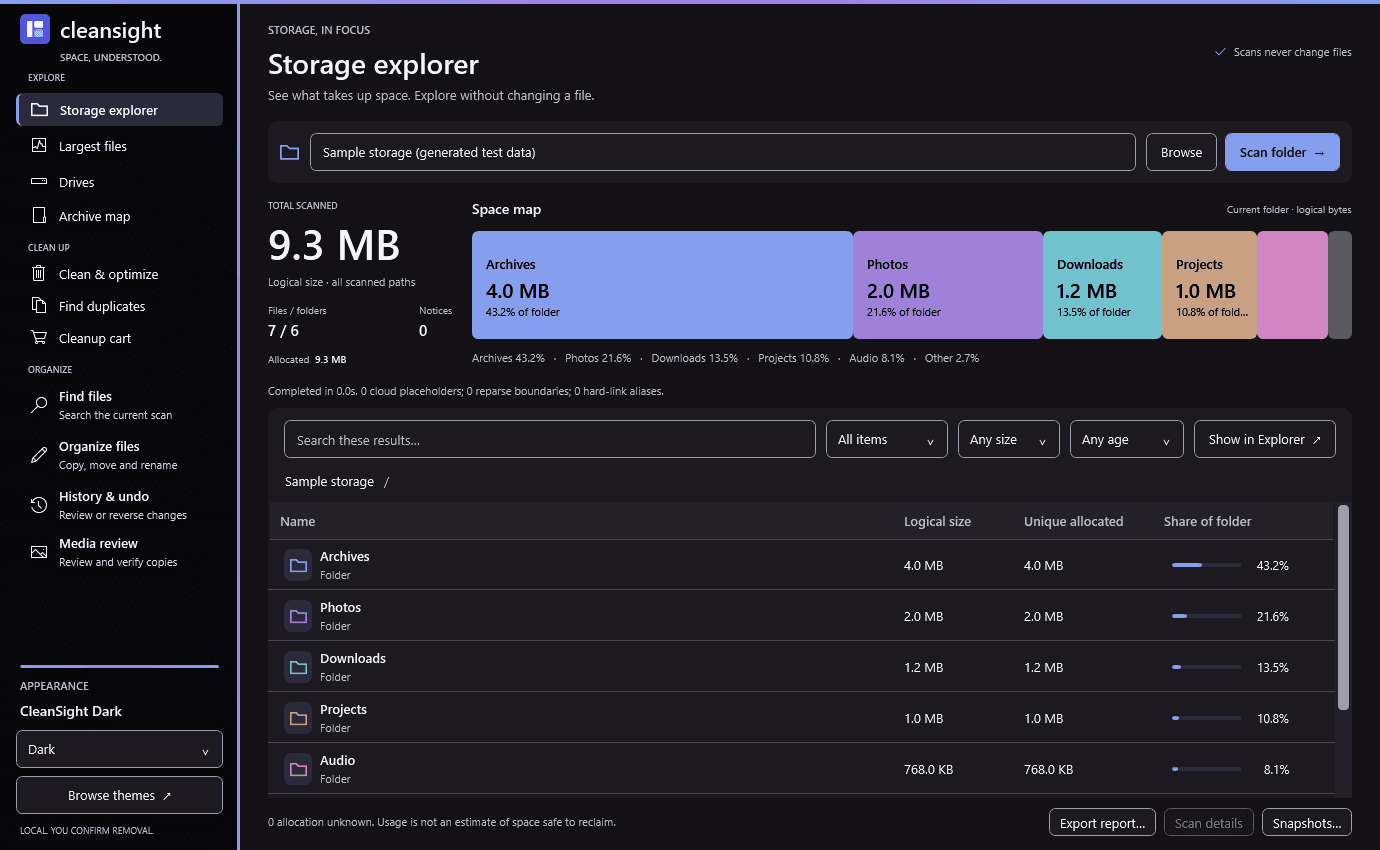Click the Largest files chart icon
This screenshot has height=850, width=1380.
click(x=39, y=146)
